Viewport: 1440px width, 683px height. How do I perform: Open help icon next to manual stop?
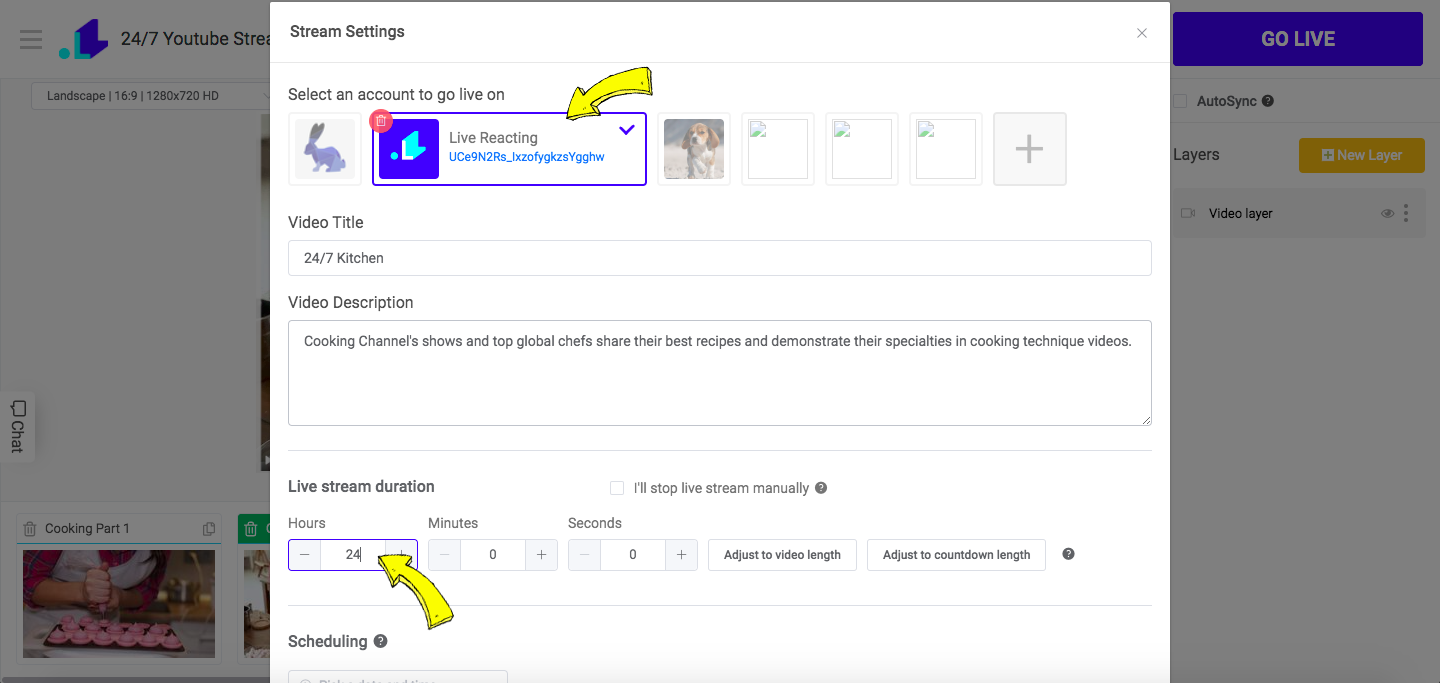(x=821, y=488)
